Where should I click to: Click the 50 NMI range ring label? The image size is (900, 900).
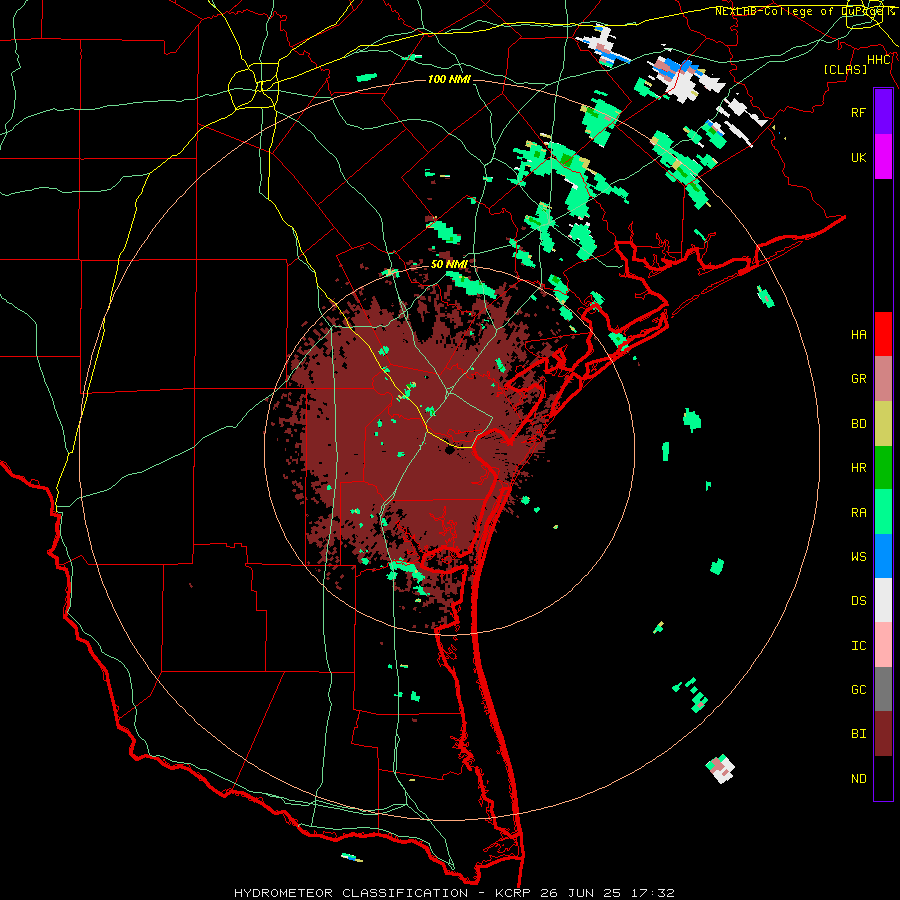[449, 264]
